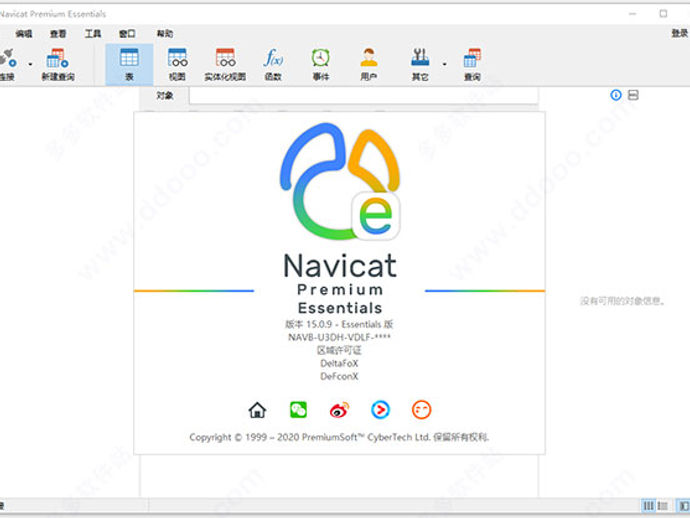
Task: Click the red Weibo icon
Action: pyautogui.click(x=339, y=410)
